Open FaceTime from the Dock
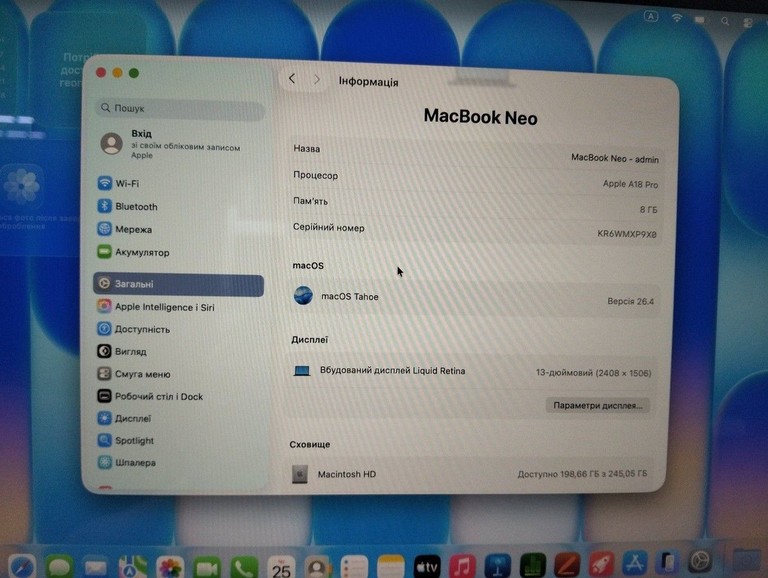Viewport: 768px width, 578px height. (x=207, y=568)
